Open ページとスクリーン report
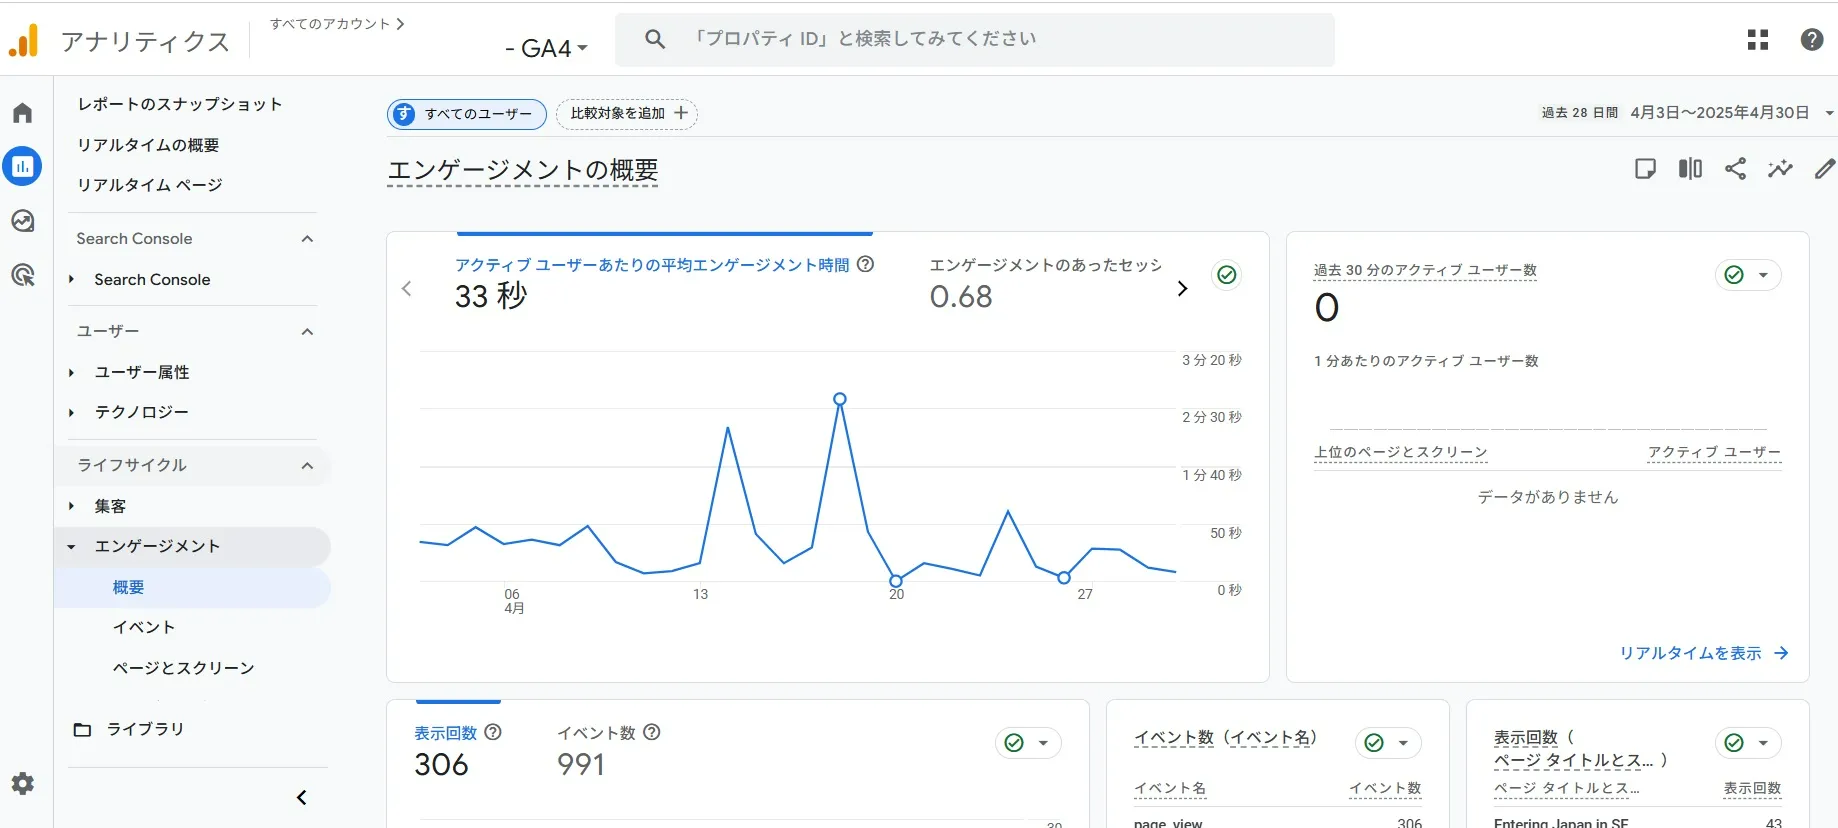 pos(183,668)
